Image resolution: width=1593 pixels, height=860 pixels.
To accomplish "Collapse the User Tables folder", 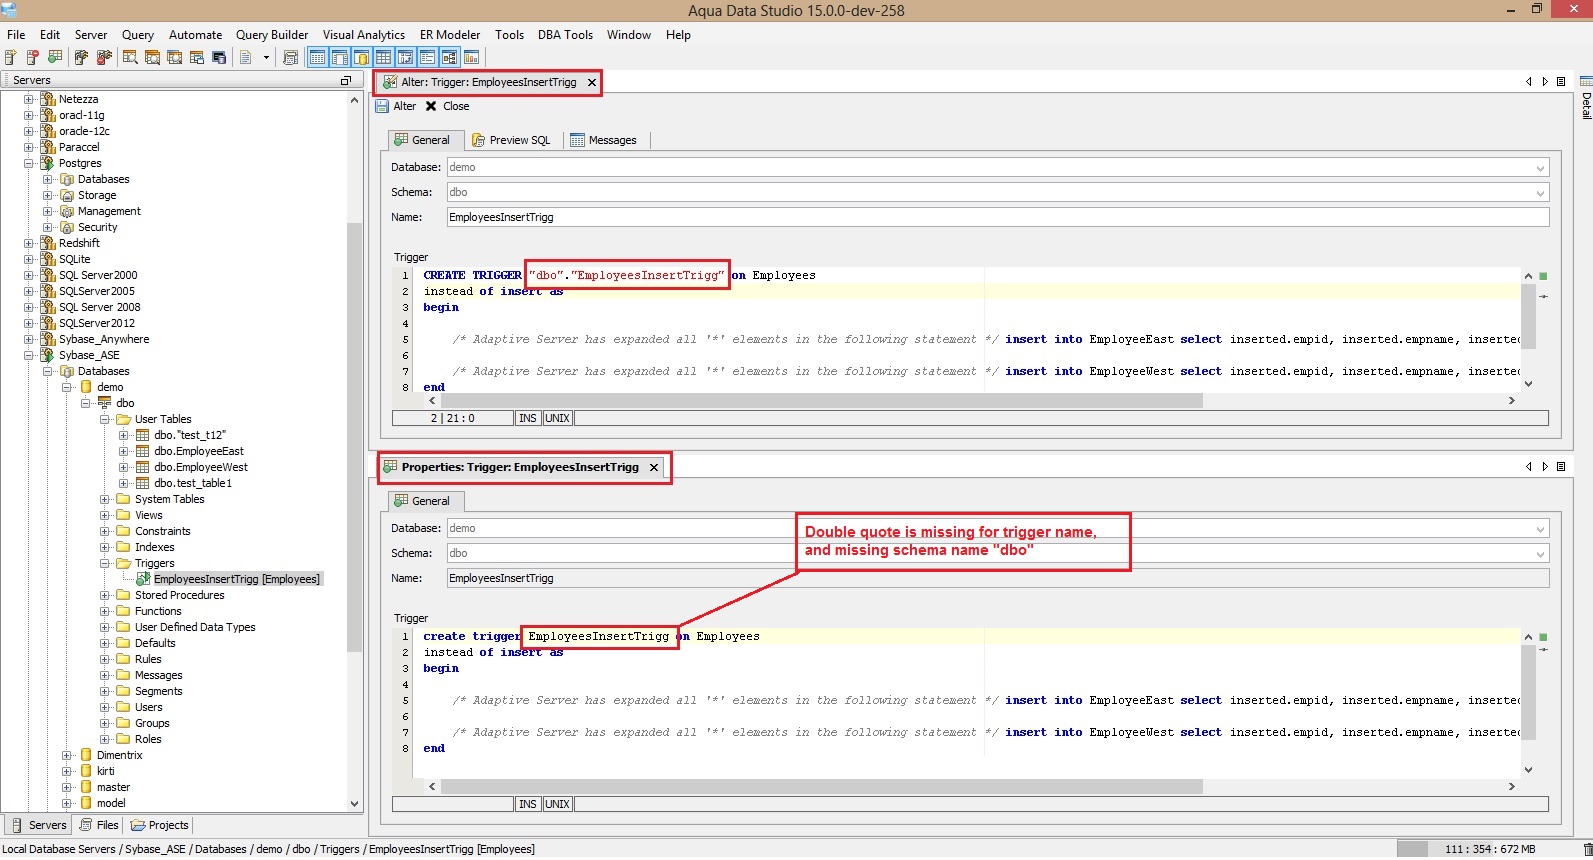I will [x=105, y=419].
